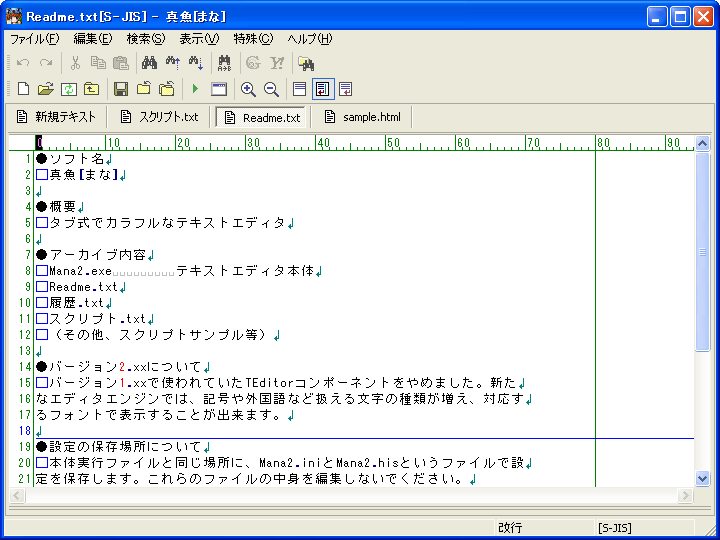Open Find with the binoculars icon
Screen dimensions: 720x540
pyautogui.click(x=149, y=63)
